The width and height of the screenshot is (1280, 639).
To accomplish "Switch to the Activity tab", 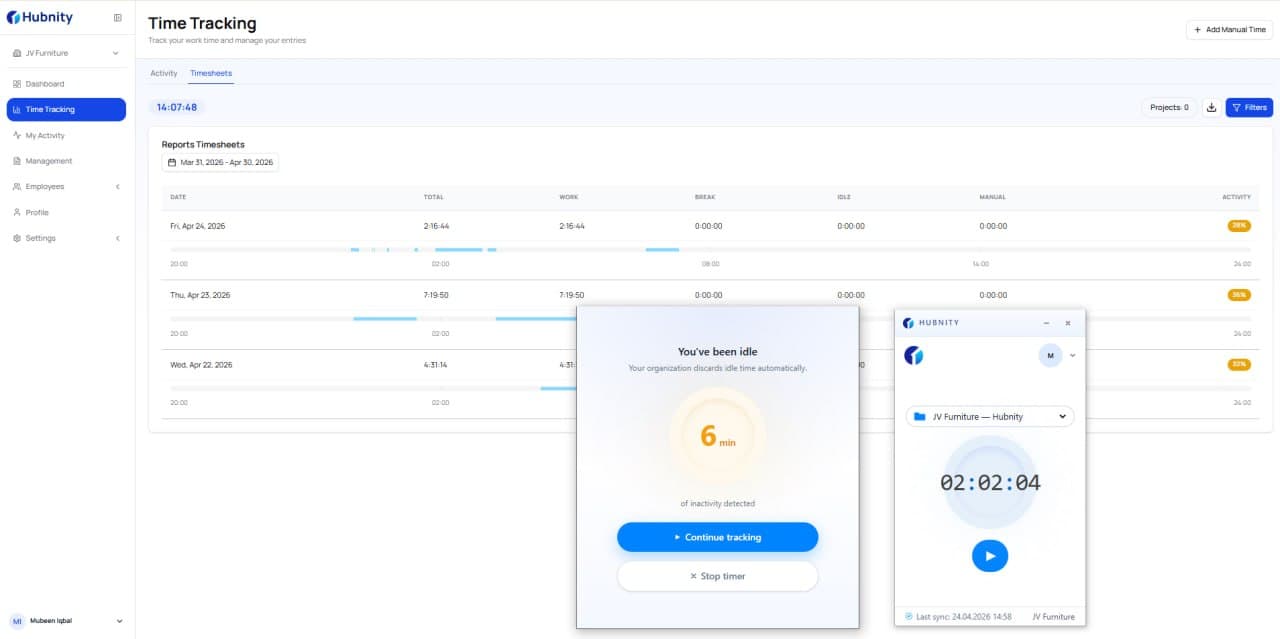I will point(164,73).
